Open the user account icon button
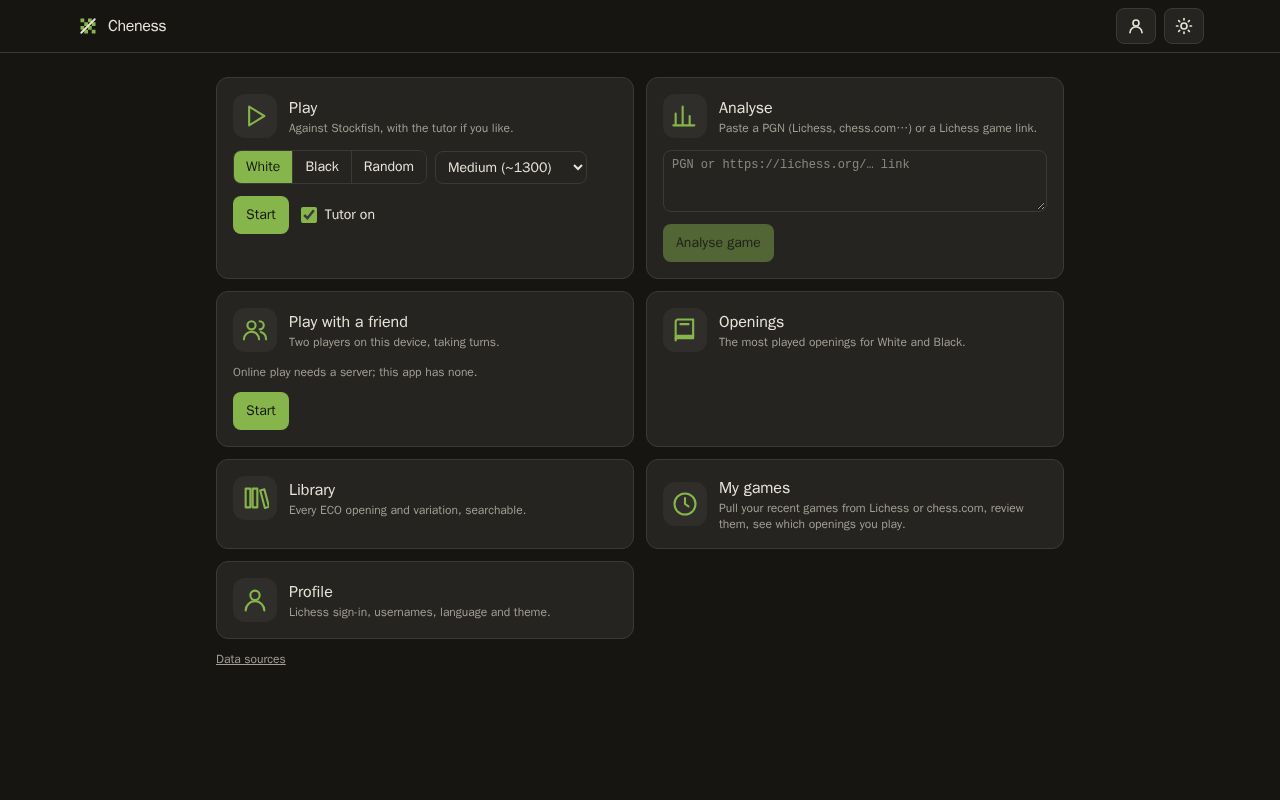The height and width of the screenshot is (800, 1280). coord(1136,26)
